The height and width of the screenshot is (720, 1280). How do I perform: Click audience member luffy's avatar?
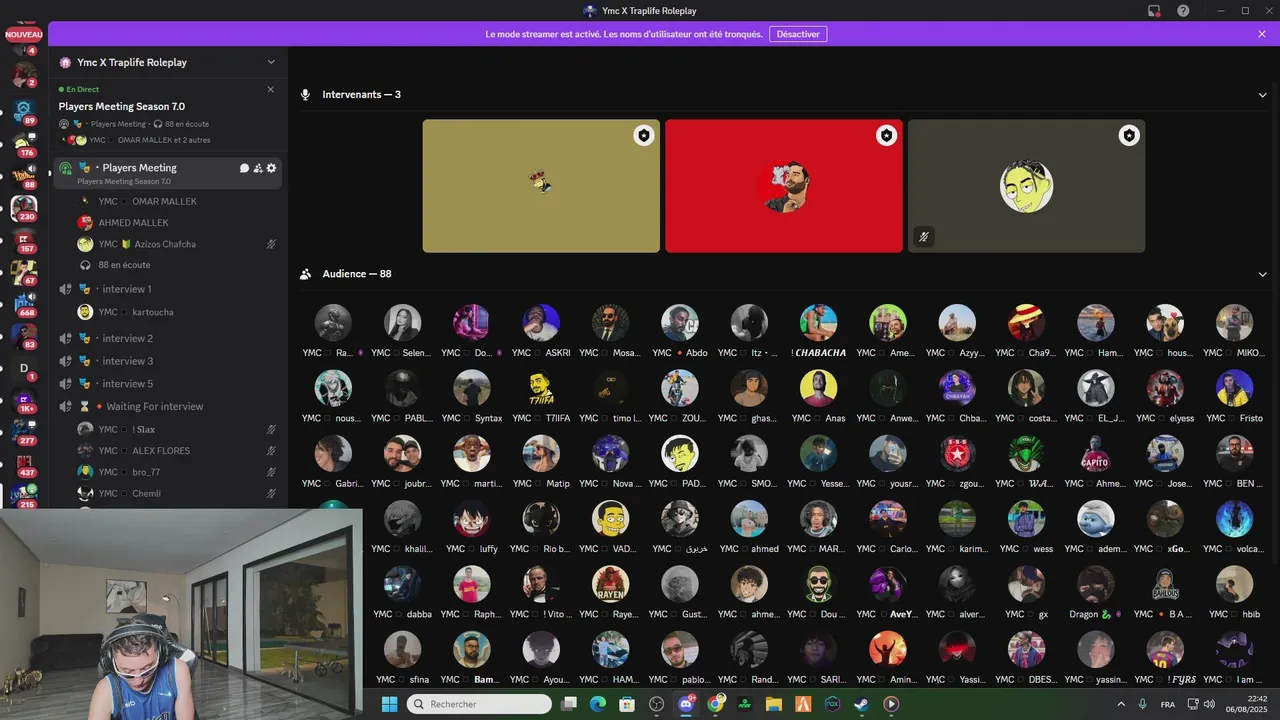[x=472, y=519]
